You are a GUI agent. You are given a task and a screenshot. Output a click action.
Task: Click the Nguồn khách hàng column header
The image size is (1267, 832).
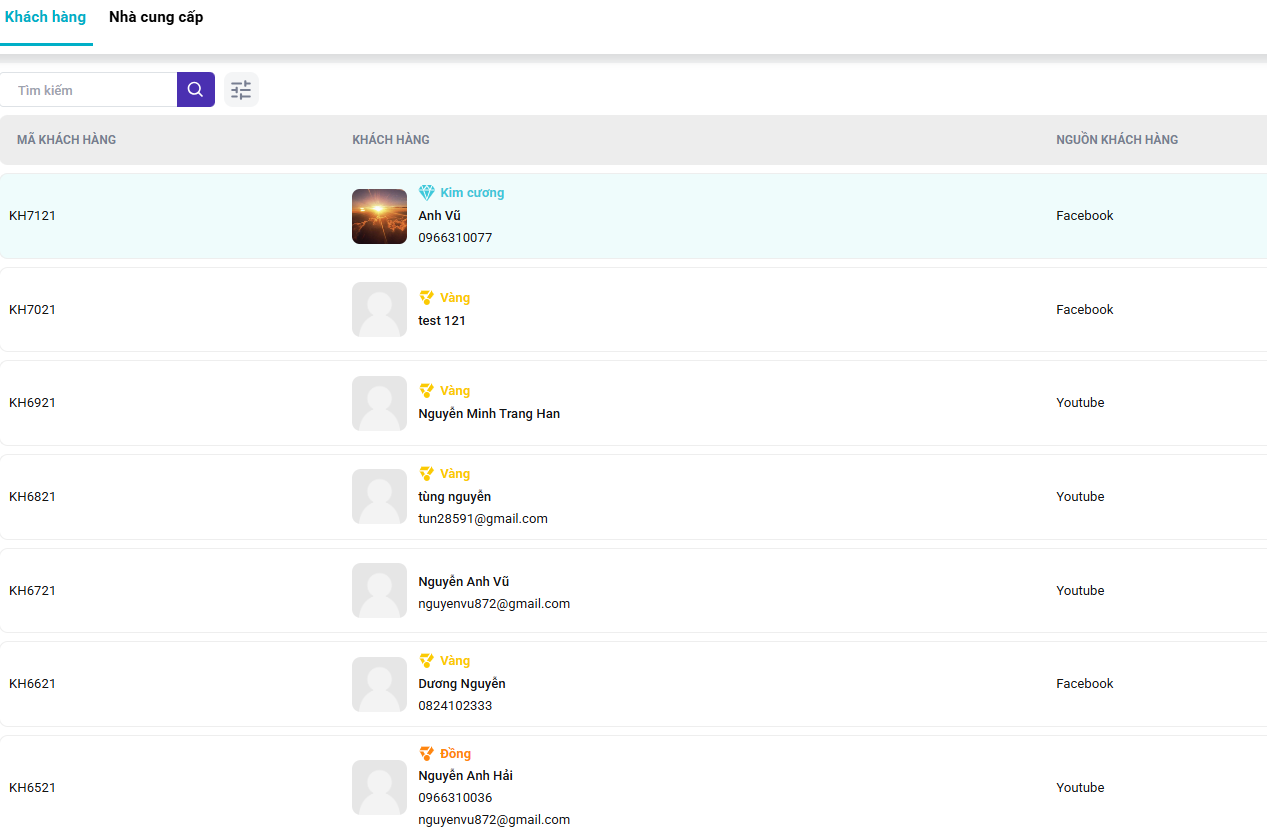pos(1117,140)
